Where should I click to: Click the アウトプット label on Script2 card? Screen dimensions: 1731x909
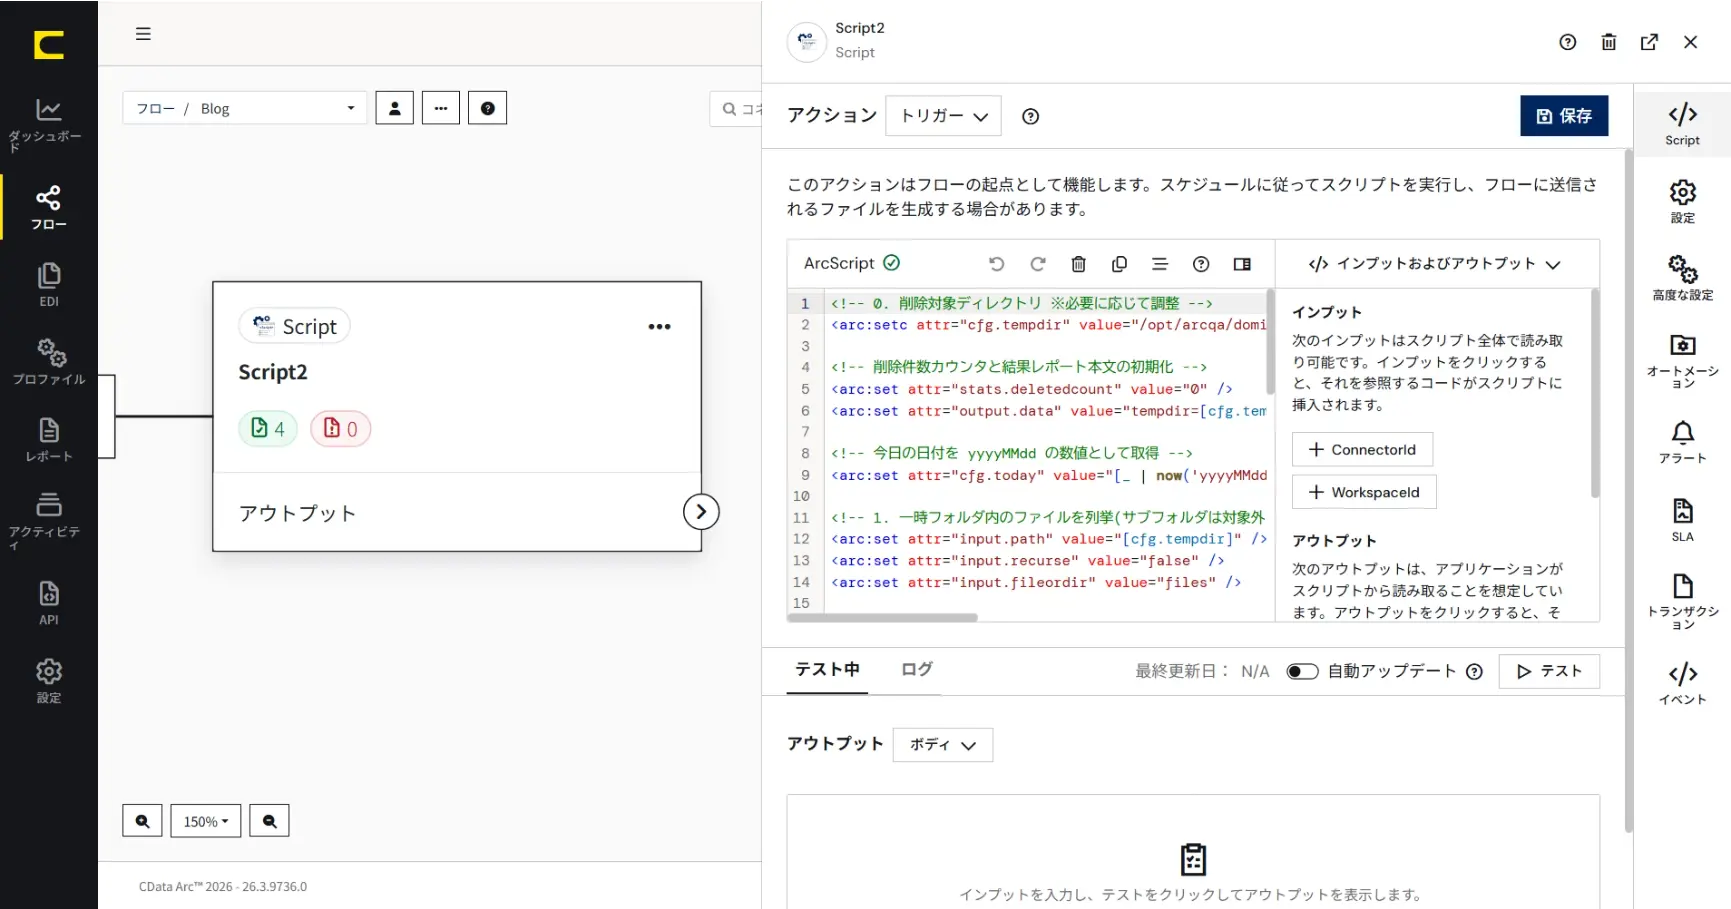pyautogui.click(x=297, y=513)
